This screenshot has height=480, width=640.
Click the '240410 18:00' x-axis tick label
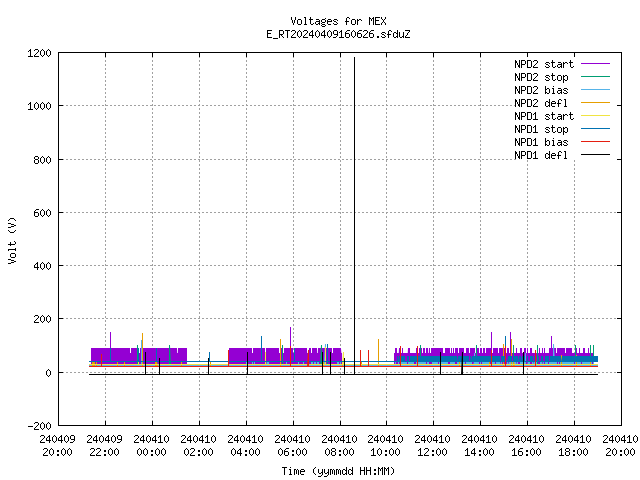[x=573, y=446]
